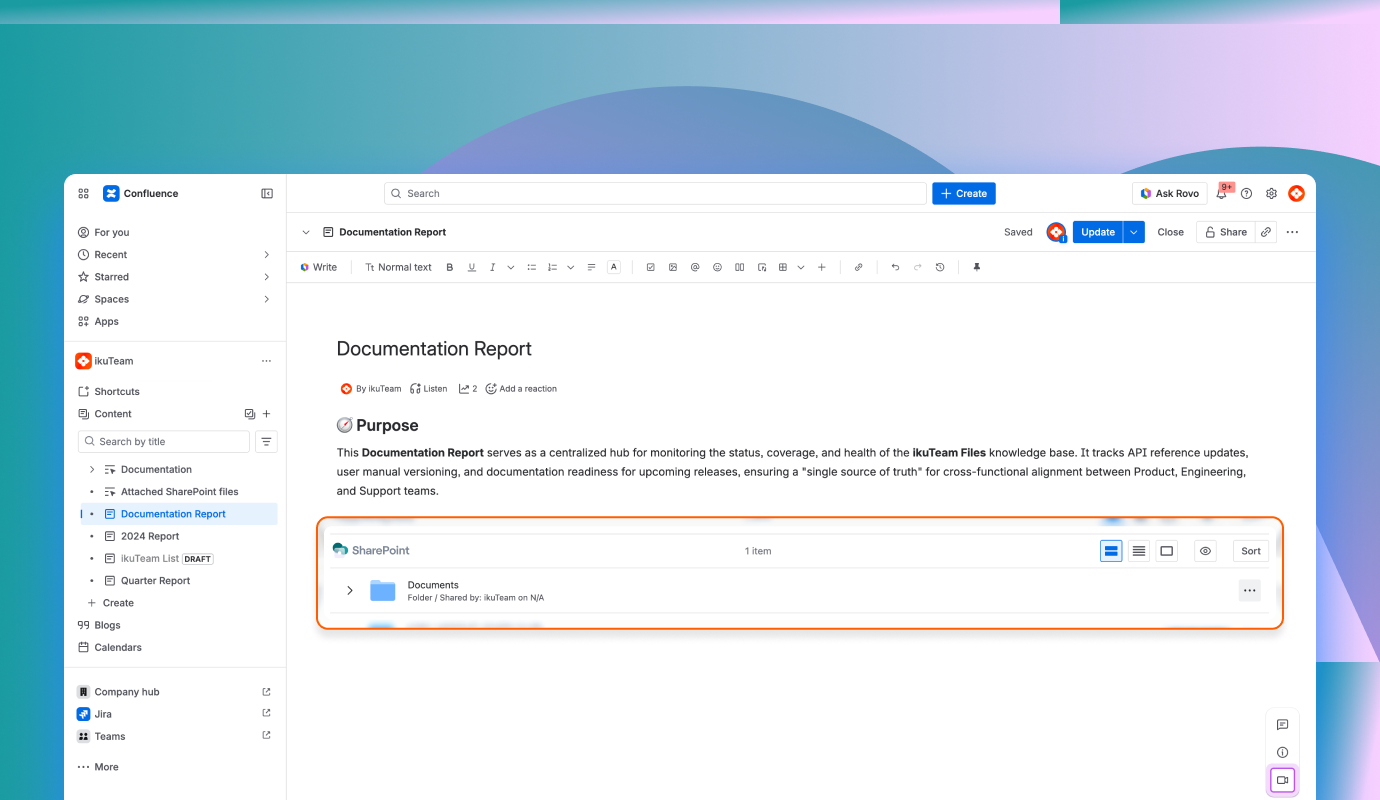
Task: Focus the top Search field
Action: click(x=655, y=194)
